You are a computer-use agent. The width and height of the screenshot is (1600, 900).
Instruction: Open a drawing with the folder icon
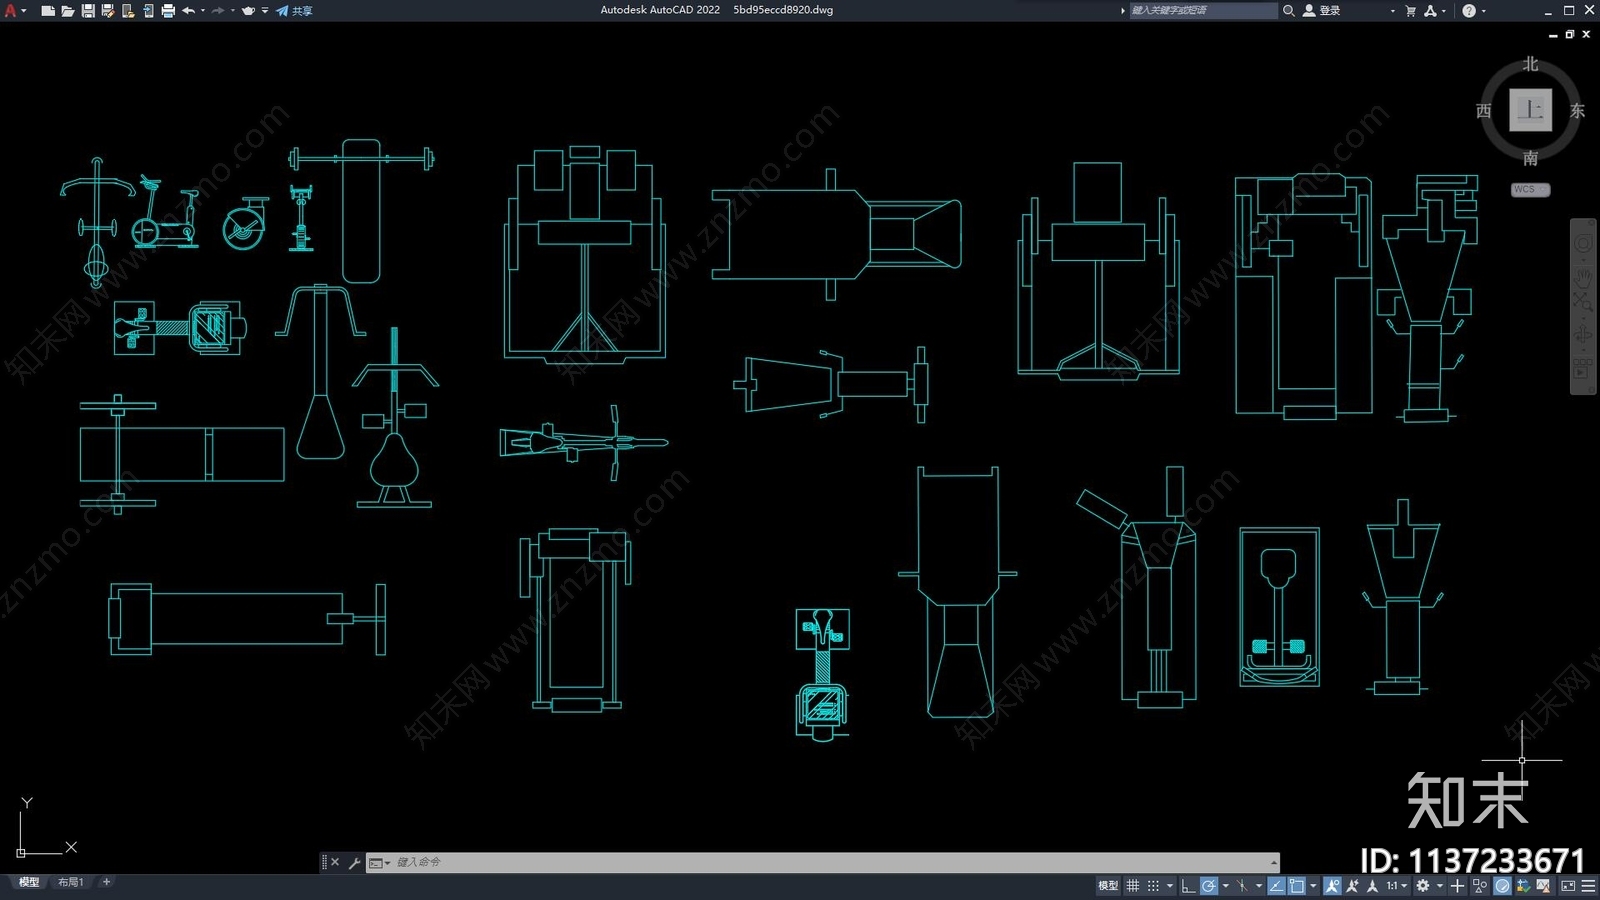pyautogui.click(x=67, y=11)
